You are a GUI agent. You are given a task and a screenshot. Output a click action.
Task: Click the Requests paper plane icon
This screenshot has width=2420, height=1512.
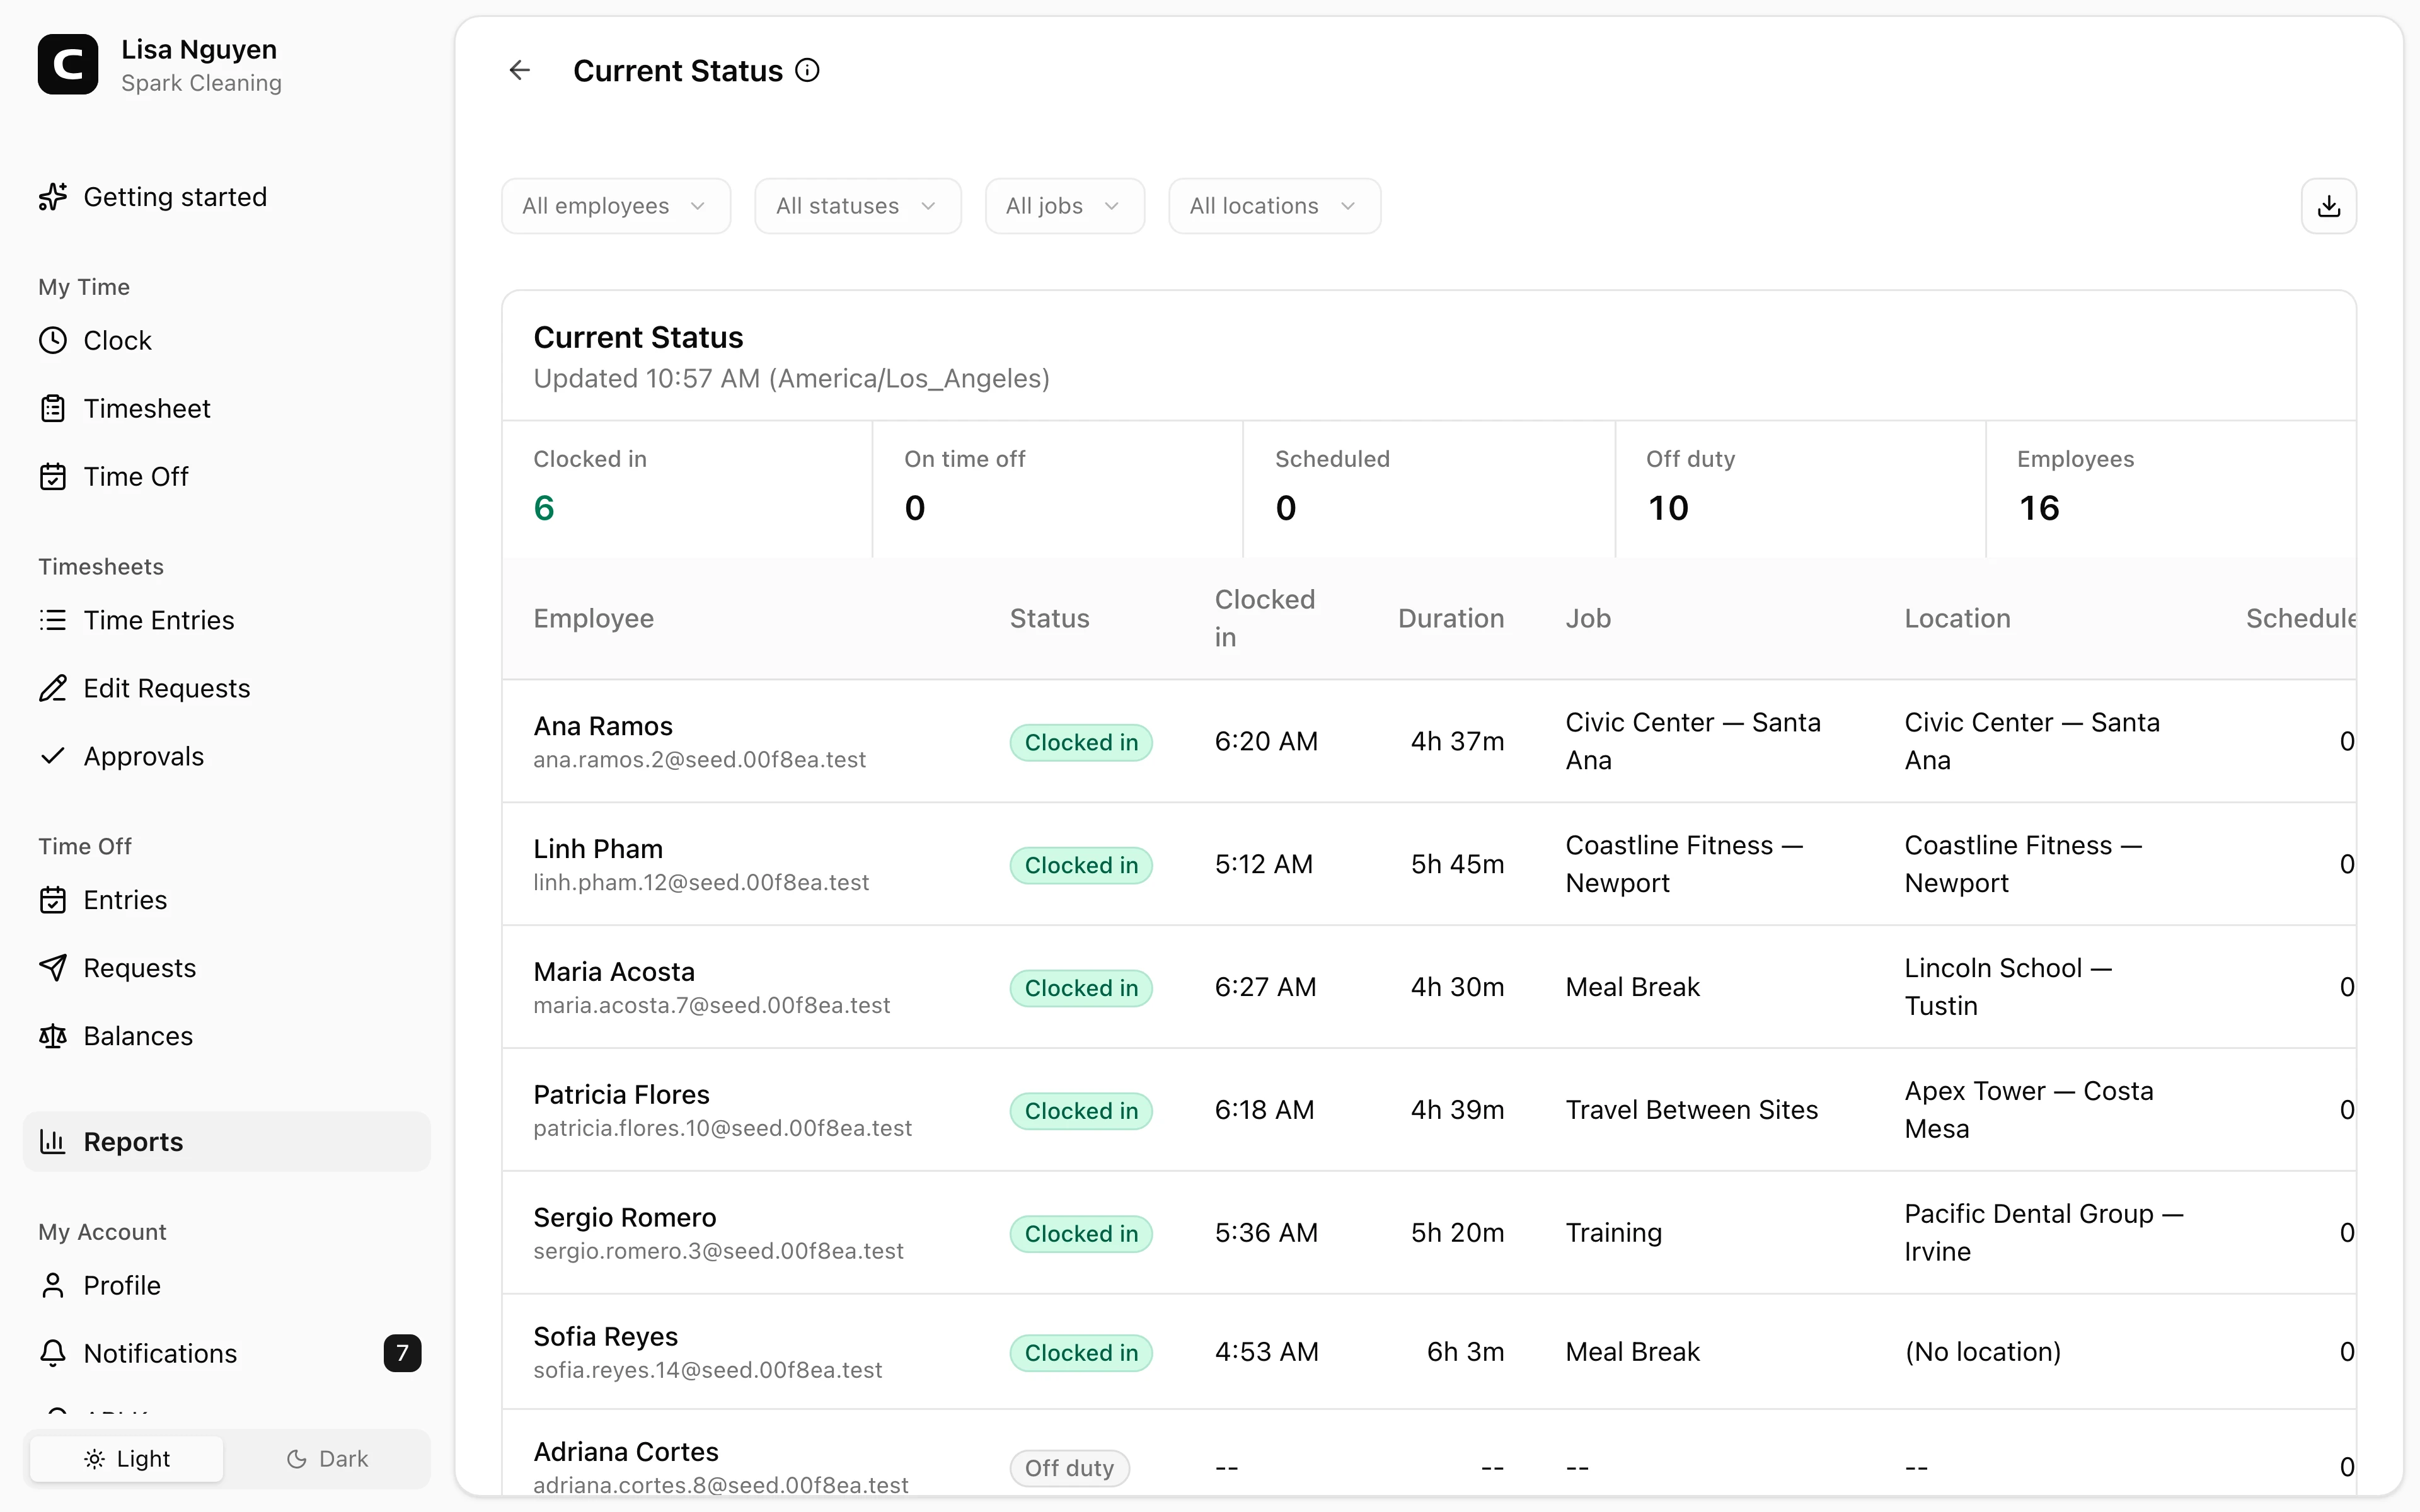pyautogui.click(x=53, y=969)
